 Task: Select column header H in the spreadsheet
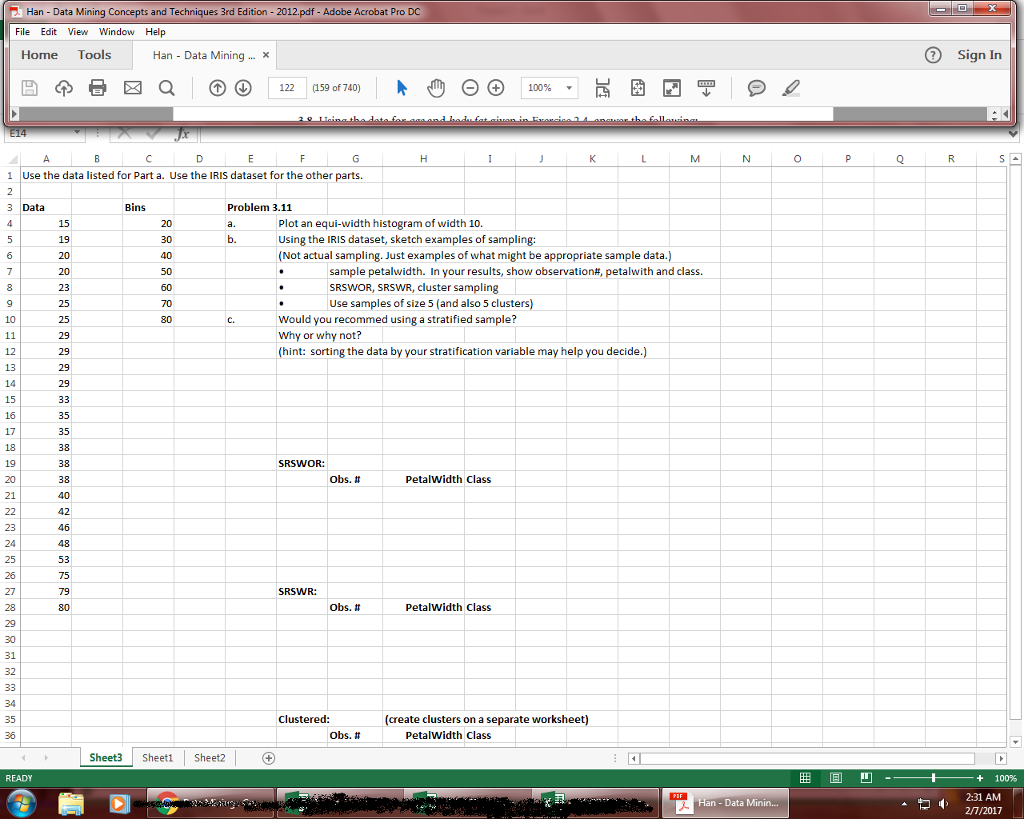click(424, 159)
